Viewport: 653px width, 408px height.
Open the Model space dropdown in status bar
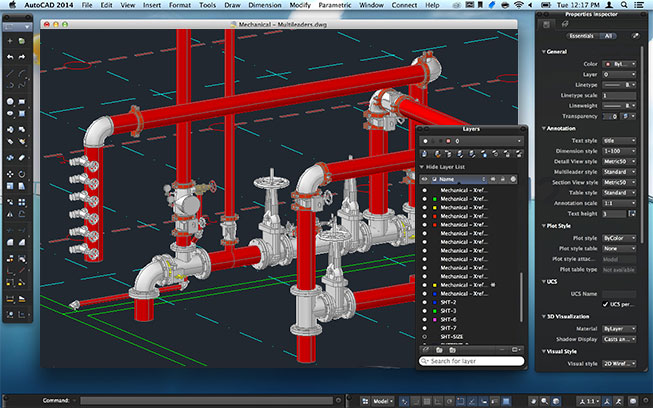coord(383,401)
